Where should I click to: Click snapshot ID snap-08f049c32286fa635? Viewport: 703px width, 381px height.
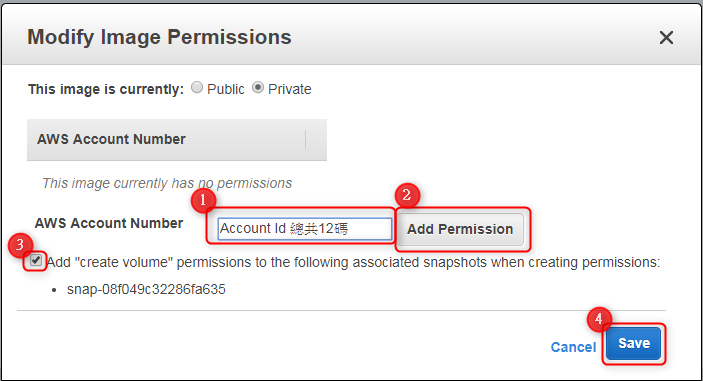(x=146, y=289)
